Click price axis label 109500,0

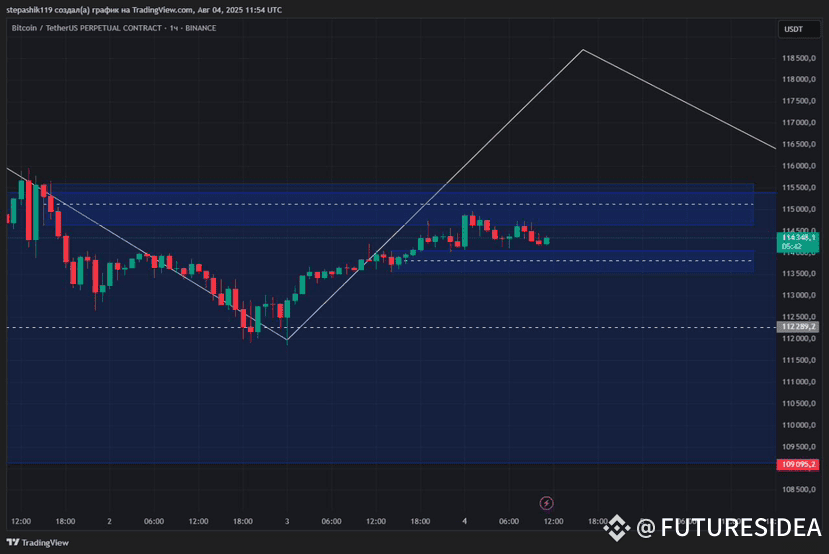coord(799,447)
